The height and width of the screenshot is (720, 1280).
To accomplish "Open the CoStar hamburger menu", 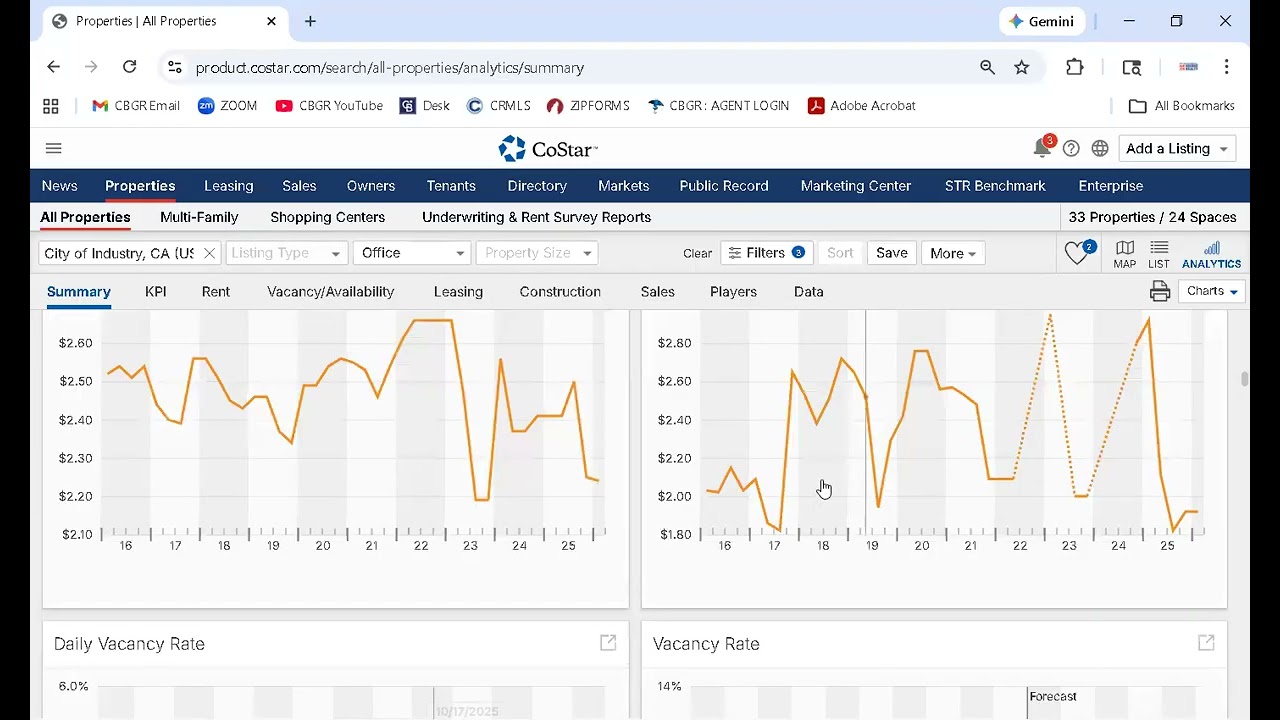I will 54,149.
